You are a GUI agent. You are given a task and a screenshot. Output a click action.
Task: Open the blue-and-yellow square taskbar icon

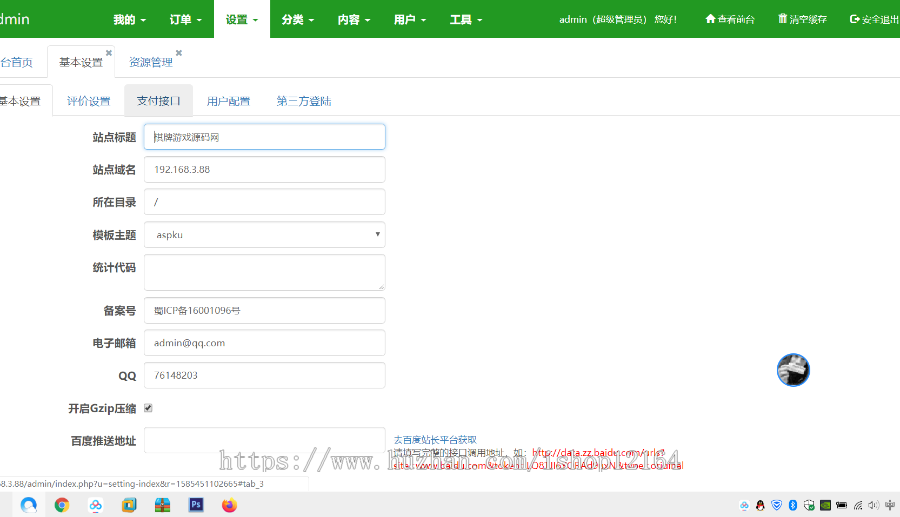pos(129,505)
